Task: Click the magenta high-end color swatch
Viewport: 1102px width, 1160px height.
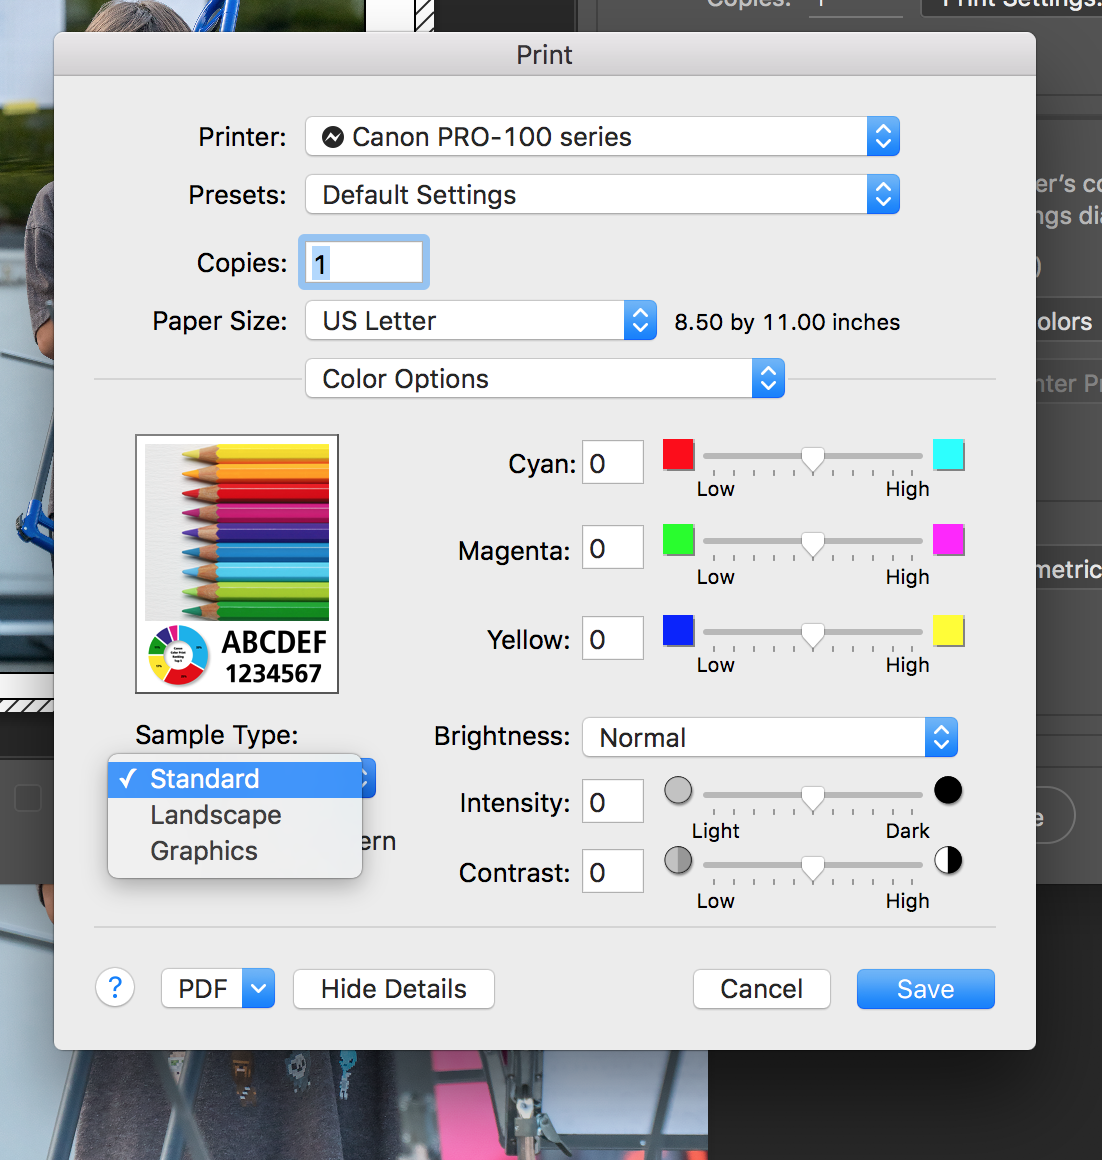Action: pyautogui.click(x=948, y=540)
